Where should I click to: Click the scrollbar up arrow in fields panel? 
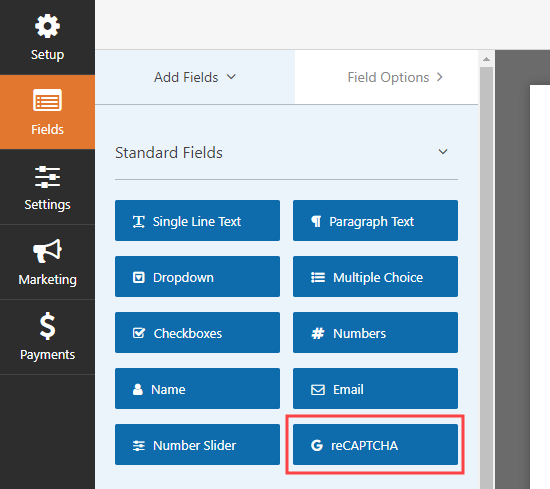486,59
